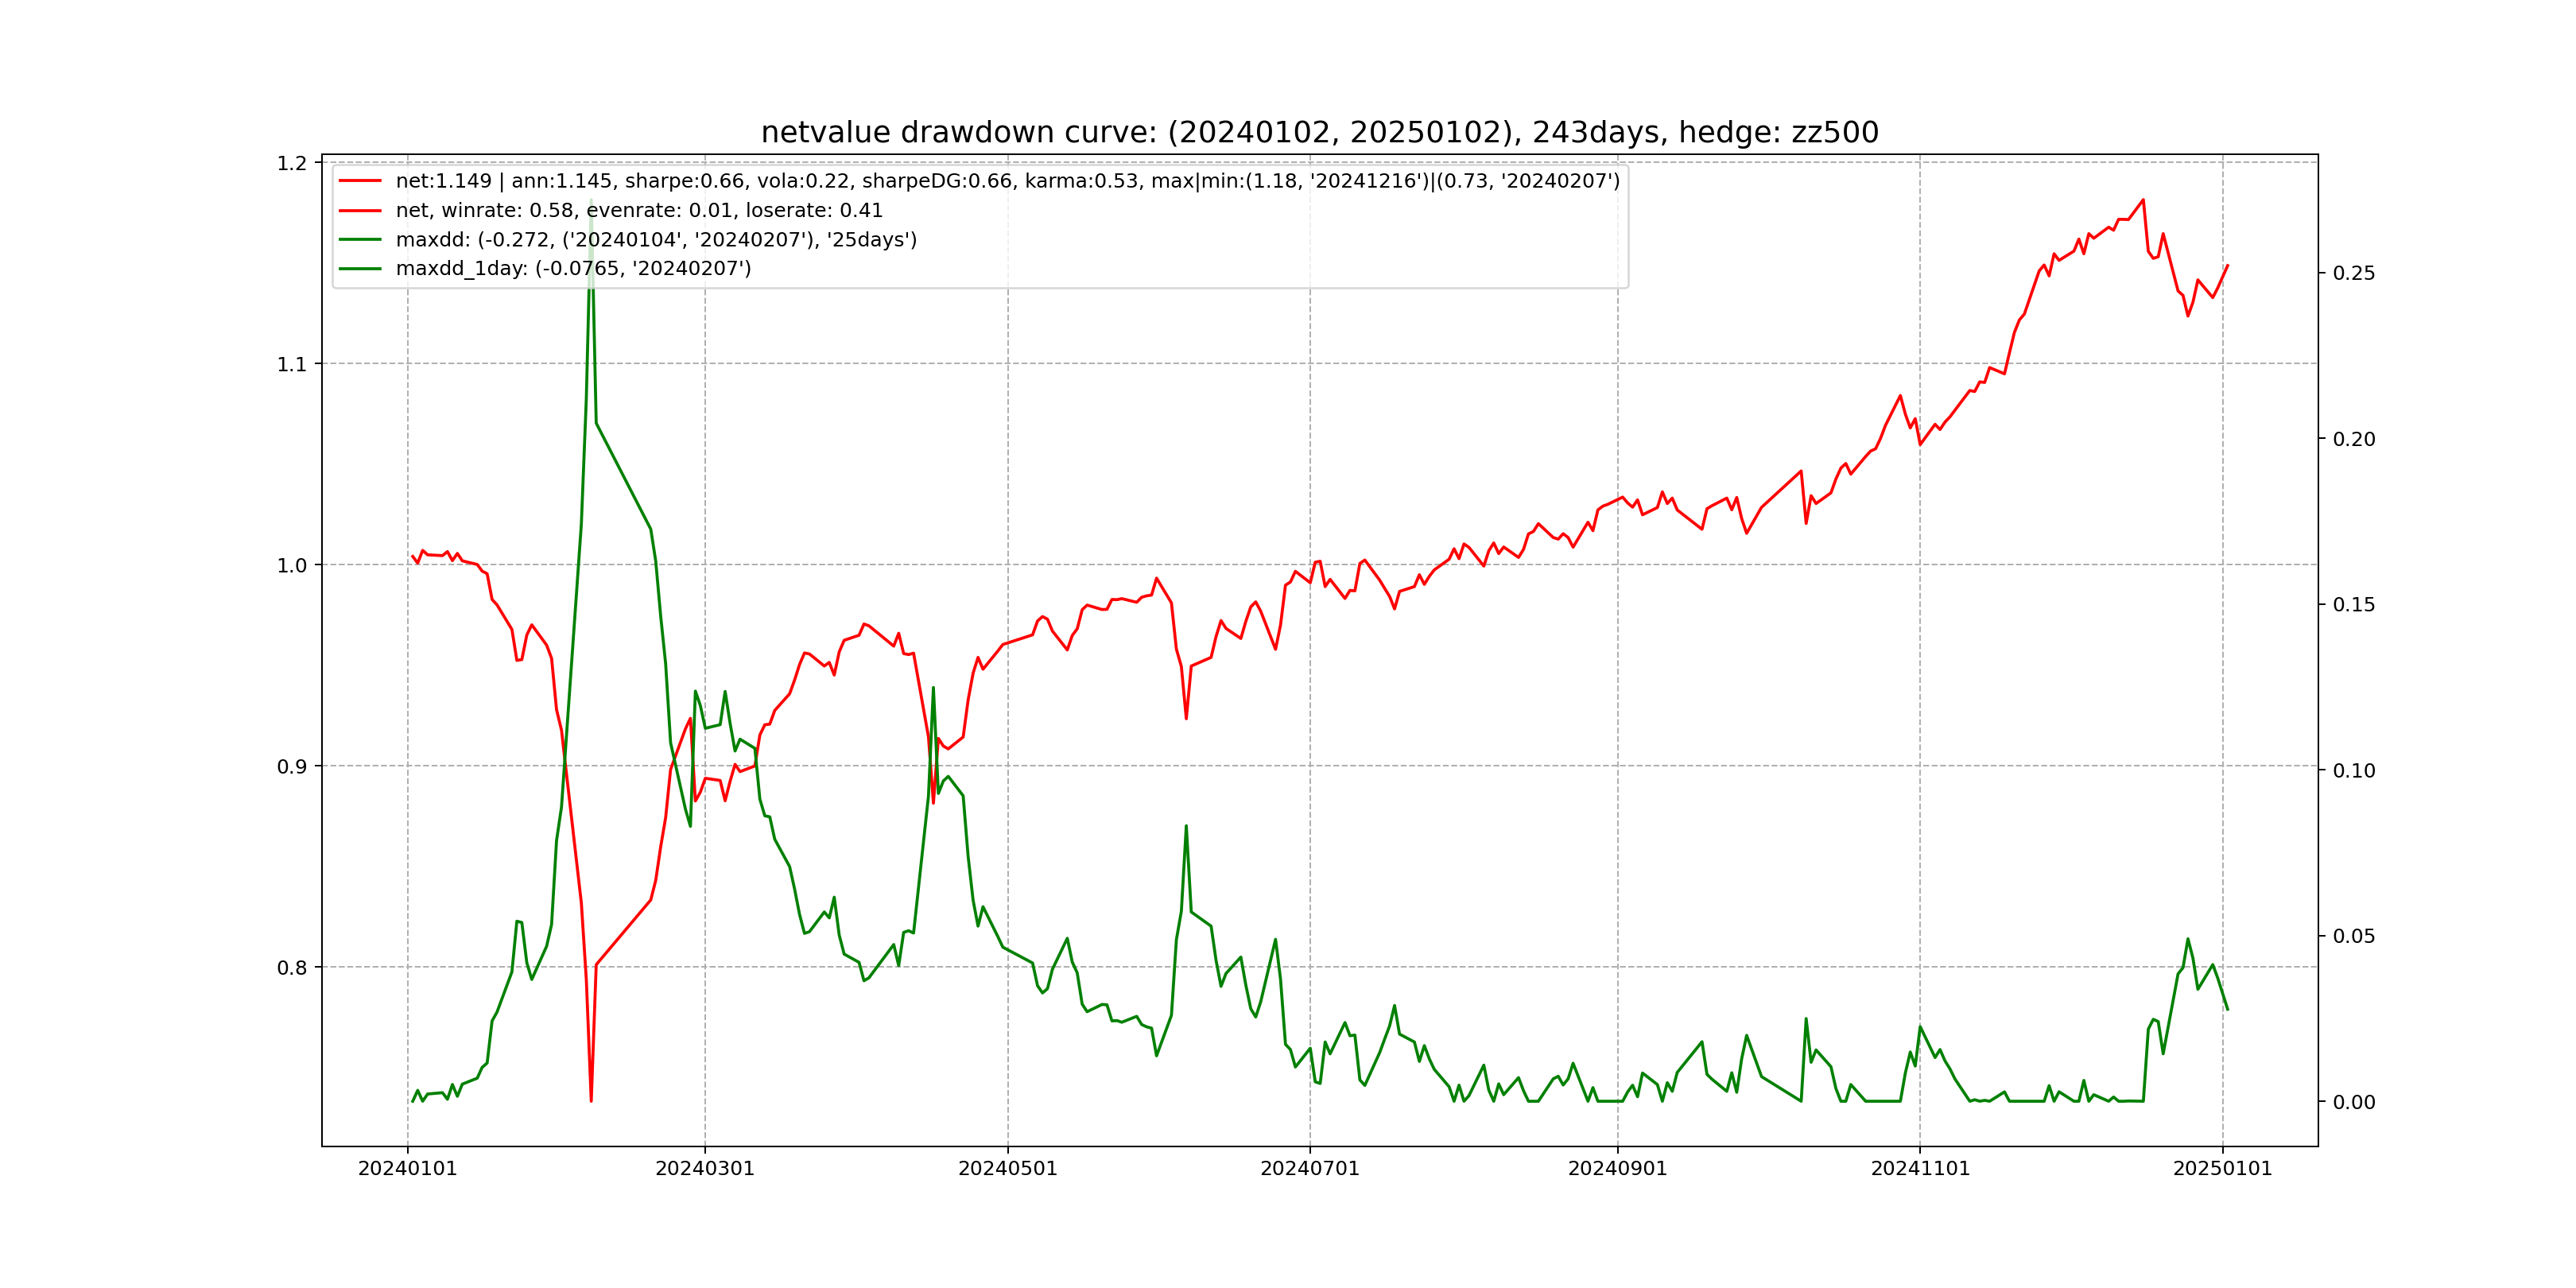Screen dimensions: 2576x1288
Task: Click the 20241101 x-axis date label
Action: pyautogui.click(x=1919, y=1169)
